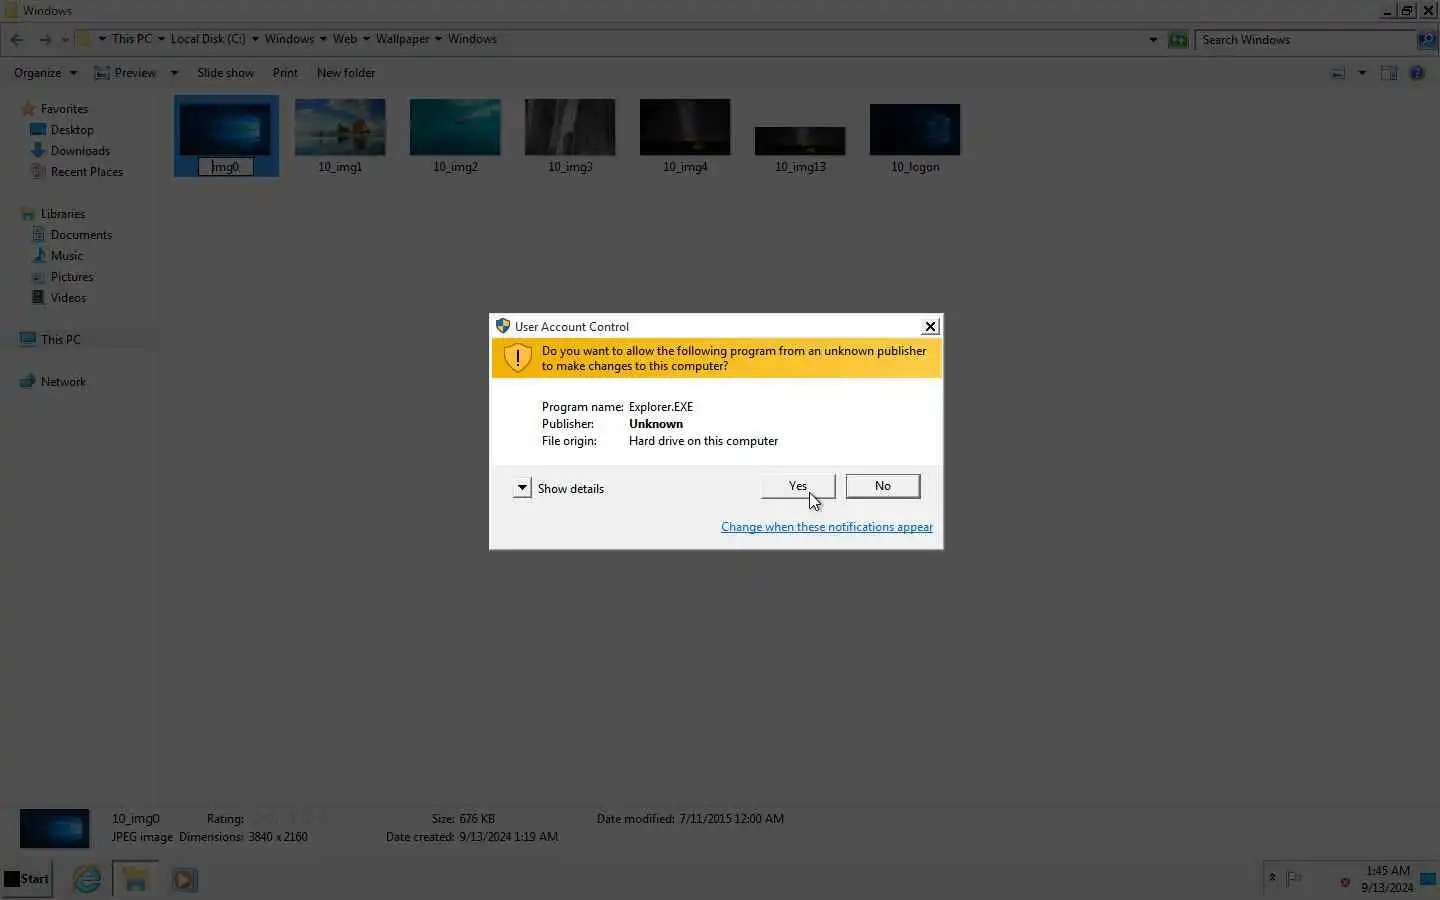Click This PC in the address bar
The image size is (1440, 900).
(x=132, y=39)
